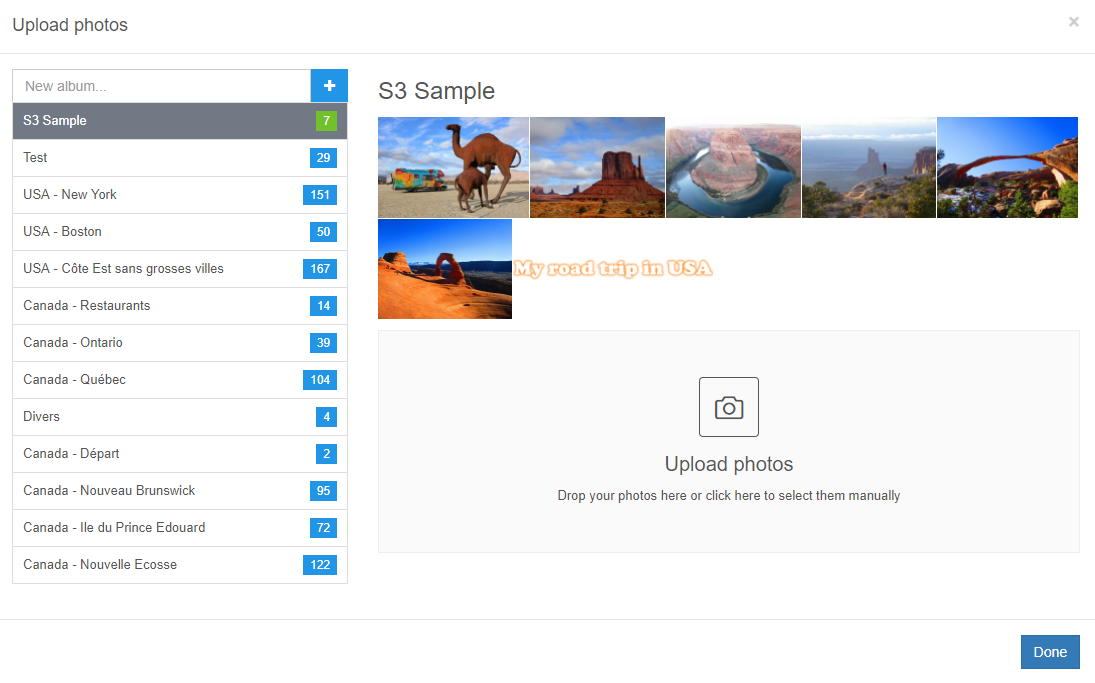
Task: Click the 122 badge on Canada - Nouvelle Ecosse
Action: [319, 564]
